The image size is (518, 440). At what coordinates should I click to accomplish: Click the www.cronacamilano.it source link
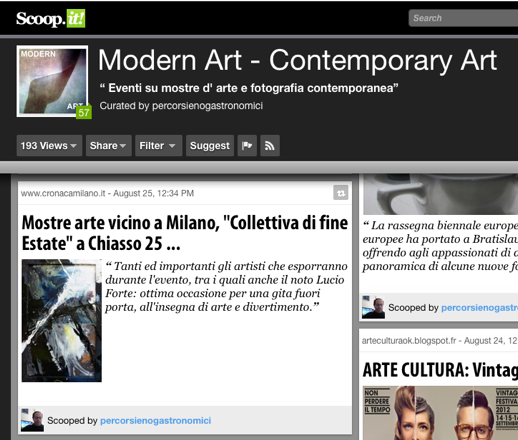point(63,193)
